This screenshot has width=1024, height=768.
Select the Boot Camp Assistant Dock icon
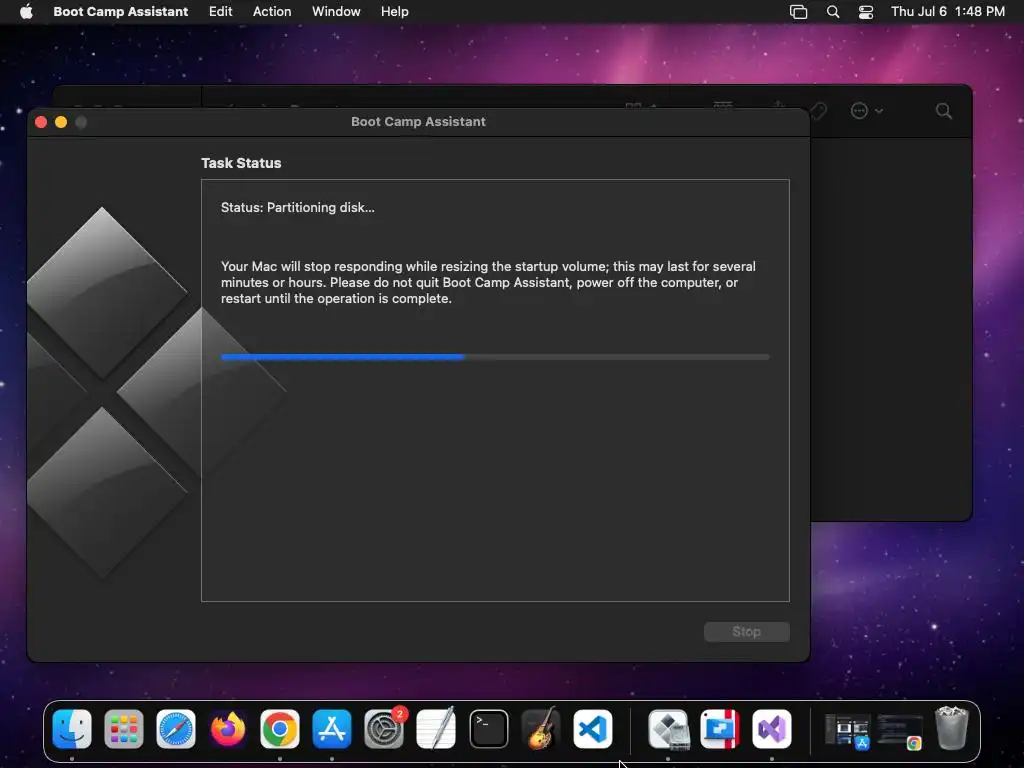[x=668, y=729]
